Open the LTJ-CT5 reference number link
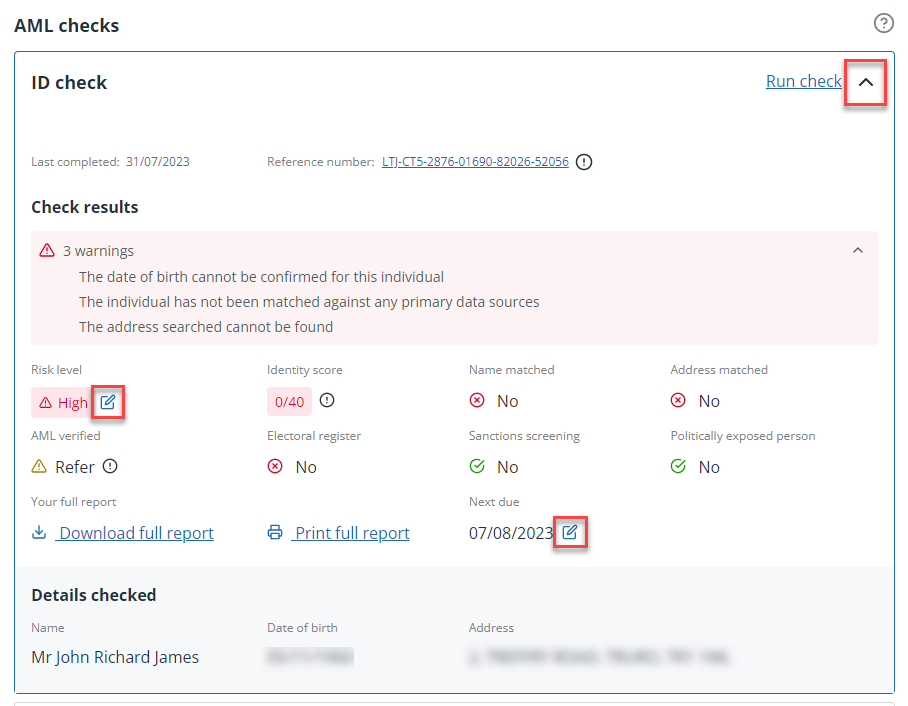Image resolution: width=908 pixels, height=706 pixels. tap(475, 162)
